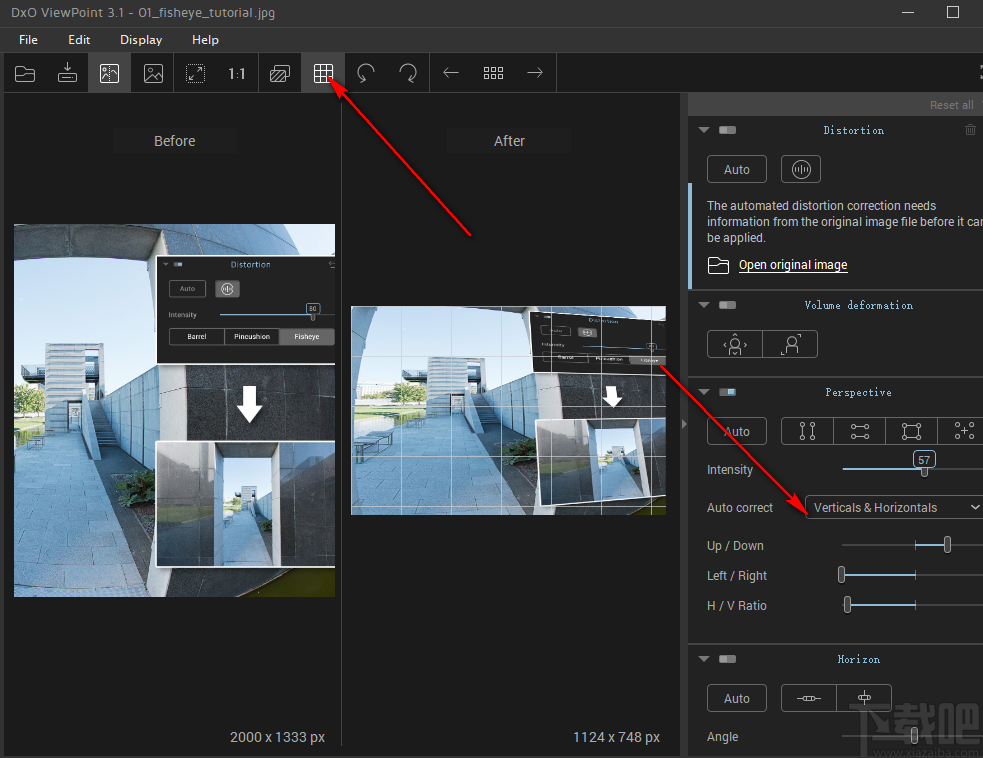Click the Before image preview
This screenshot has width=983, height=758.
174,410
